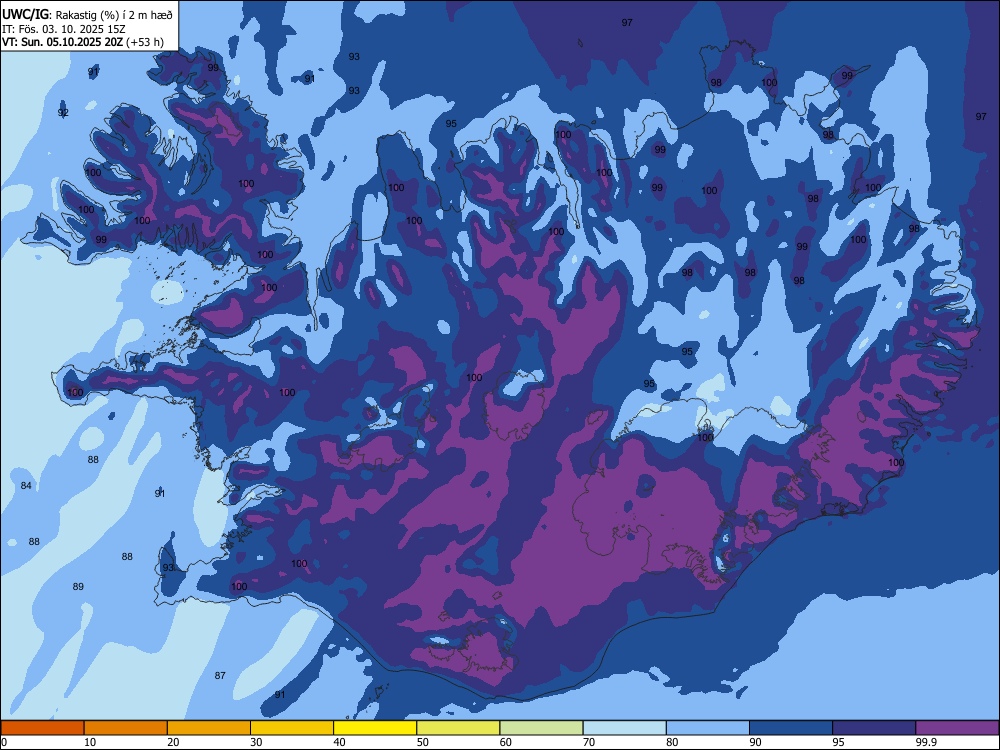Click the 'IT: Fös. 03. 10. 2025 15Z' line
Viewport: 1000px width, 750px height.
tap(64, 29)
